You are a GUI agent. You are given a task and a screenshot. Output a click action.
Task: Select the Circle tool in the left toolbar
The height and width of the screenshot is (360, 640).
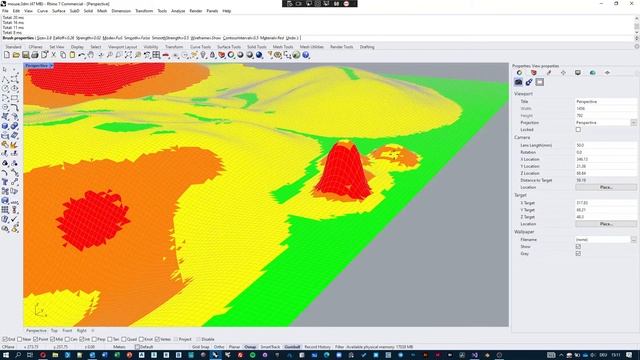tap(5, 89)
